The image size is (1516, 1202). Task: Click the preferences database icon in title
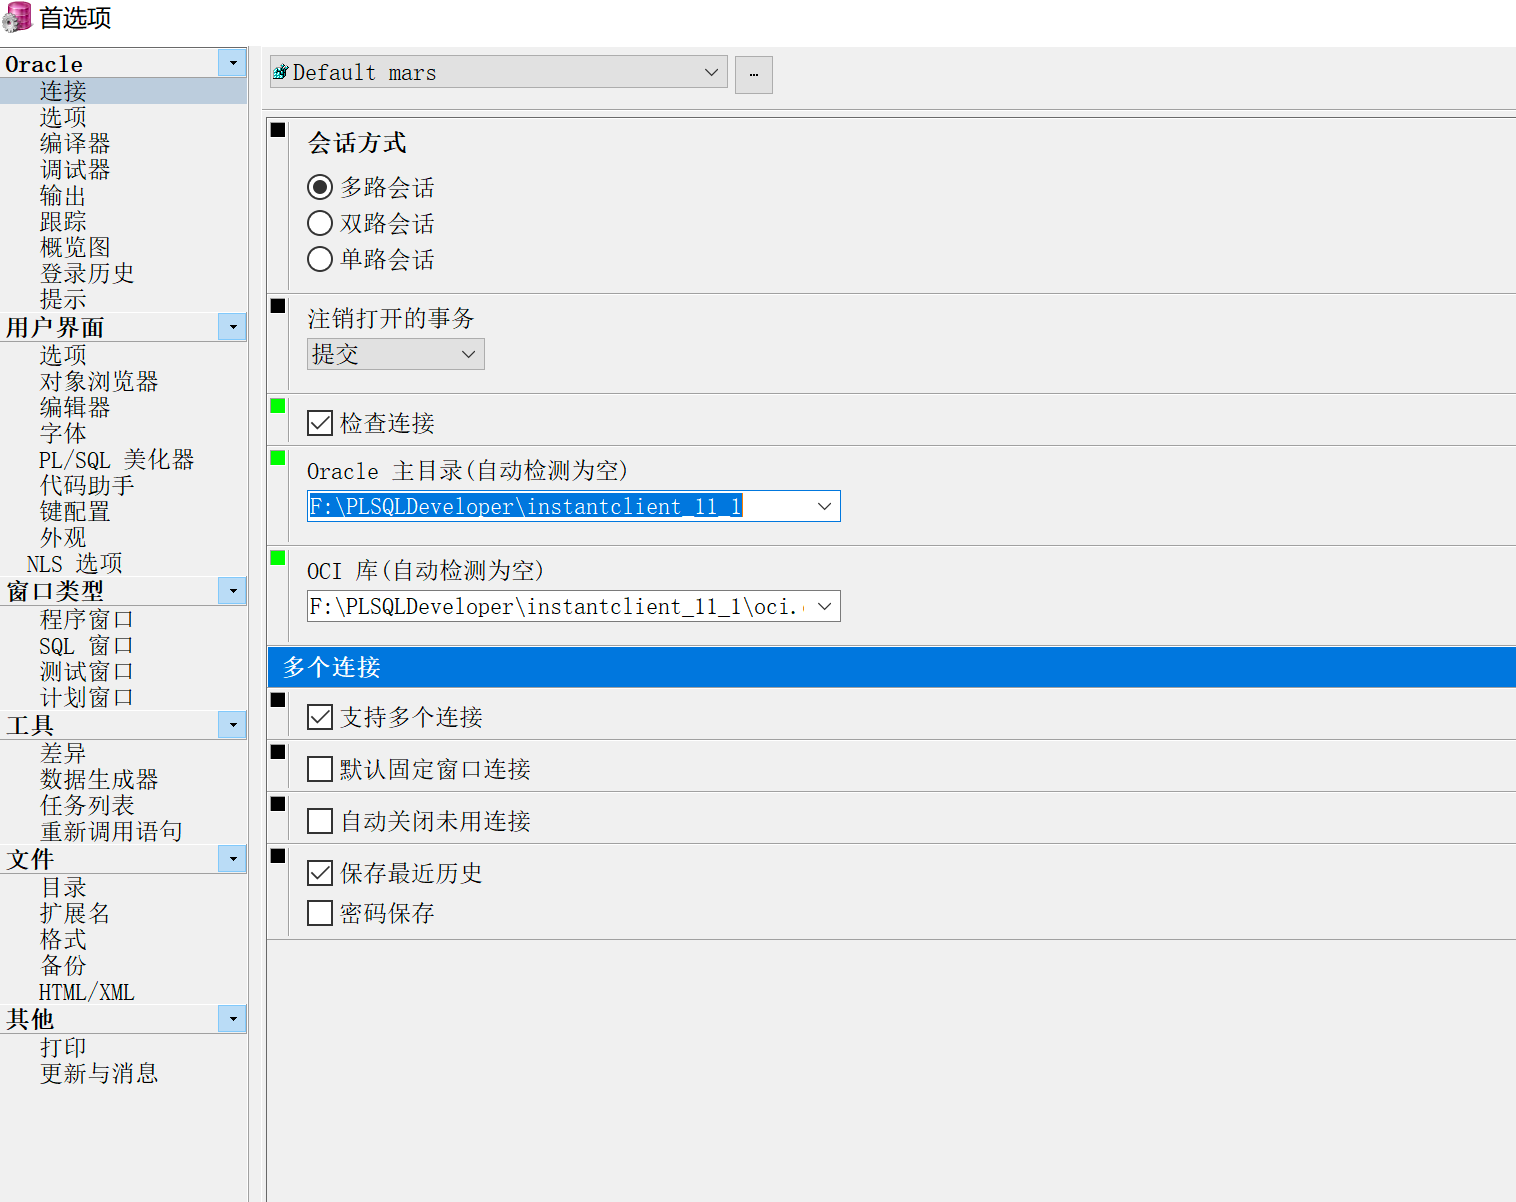click(17, 18)
